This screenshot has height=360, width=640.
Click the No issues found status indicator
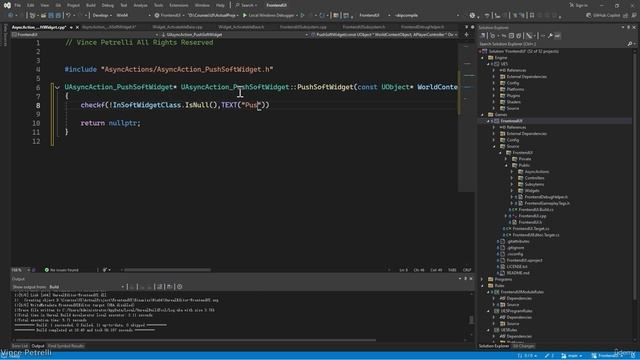pos(61,270)
